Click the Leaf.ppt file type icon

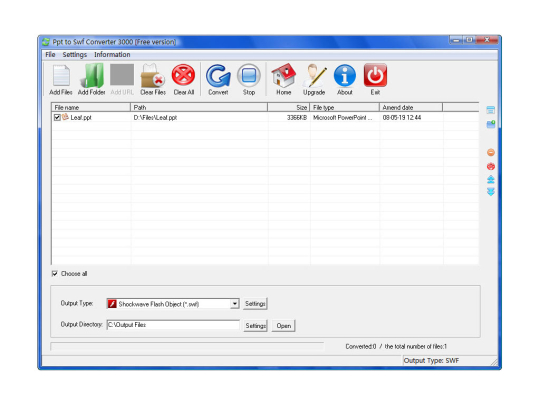click(65, 117)
